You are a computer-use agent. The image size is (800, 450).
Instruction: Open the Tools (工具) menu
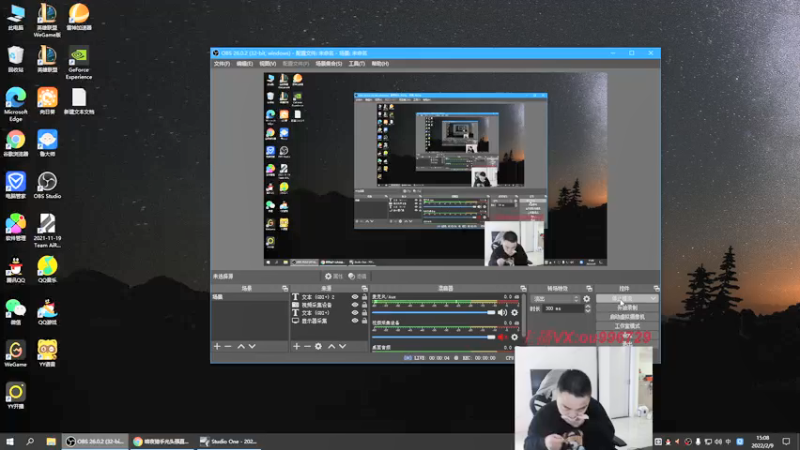click(357, 64)
